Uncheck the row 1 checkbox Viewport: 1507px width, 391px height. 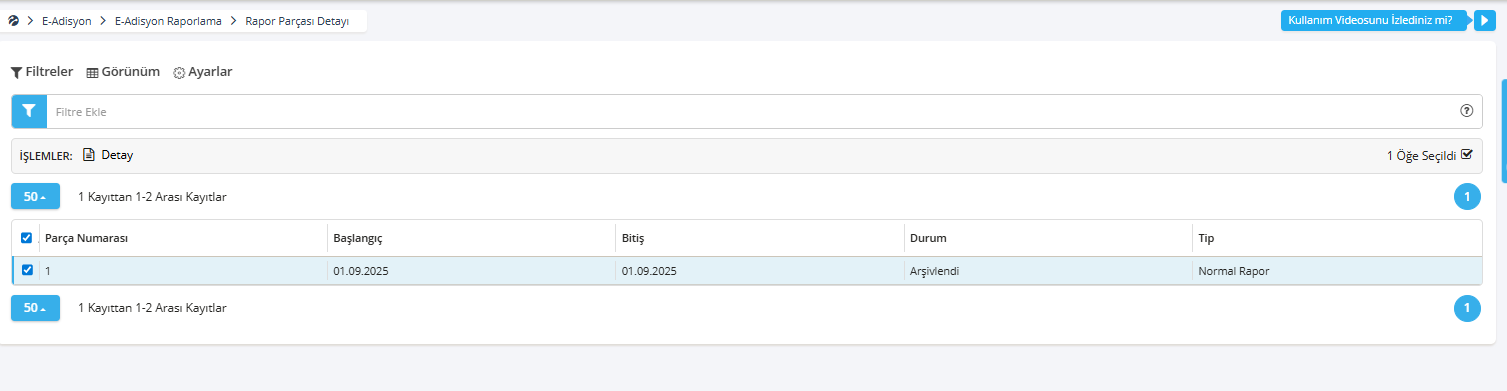click(x=27, y=270)
